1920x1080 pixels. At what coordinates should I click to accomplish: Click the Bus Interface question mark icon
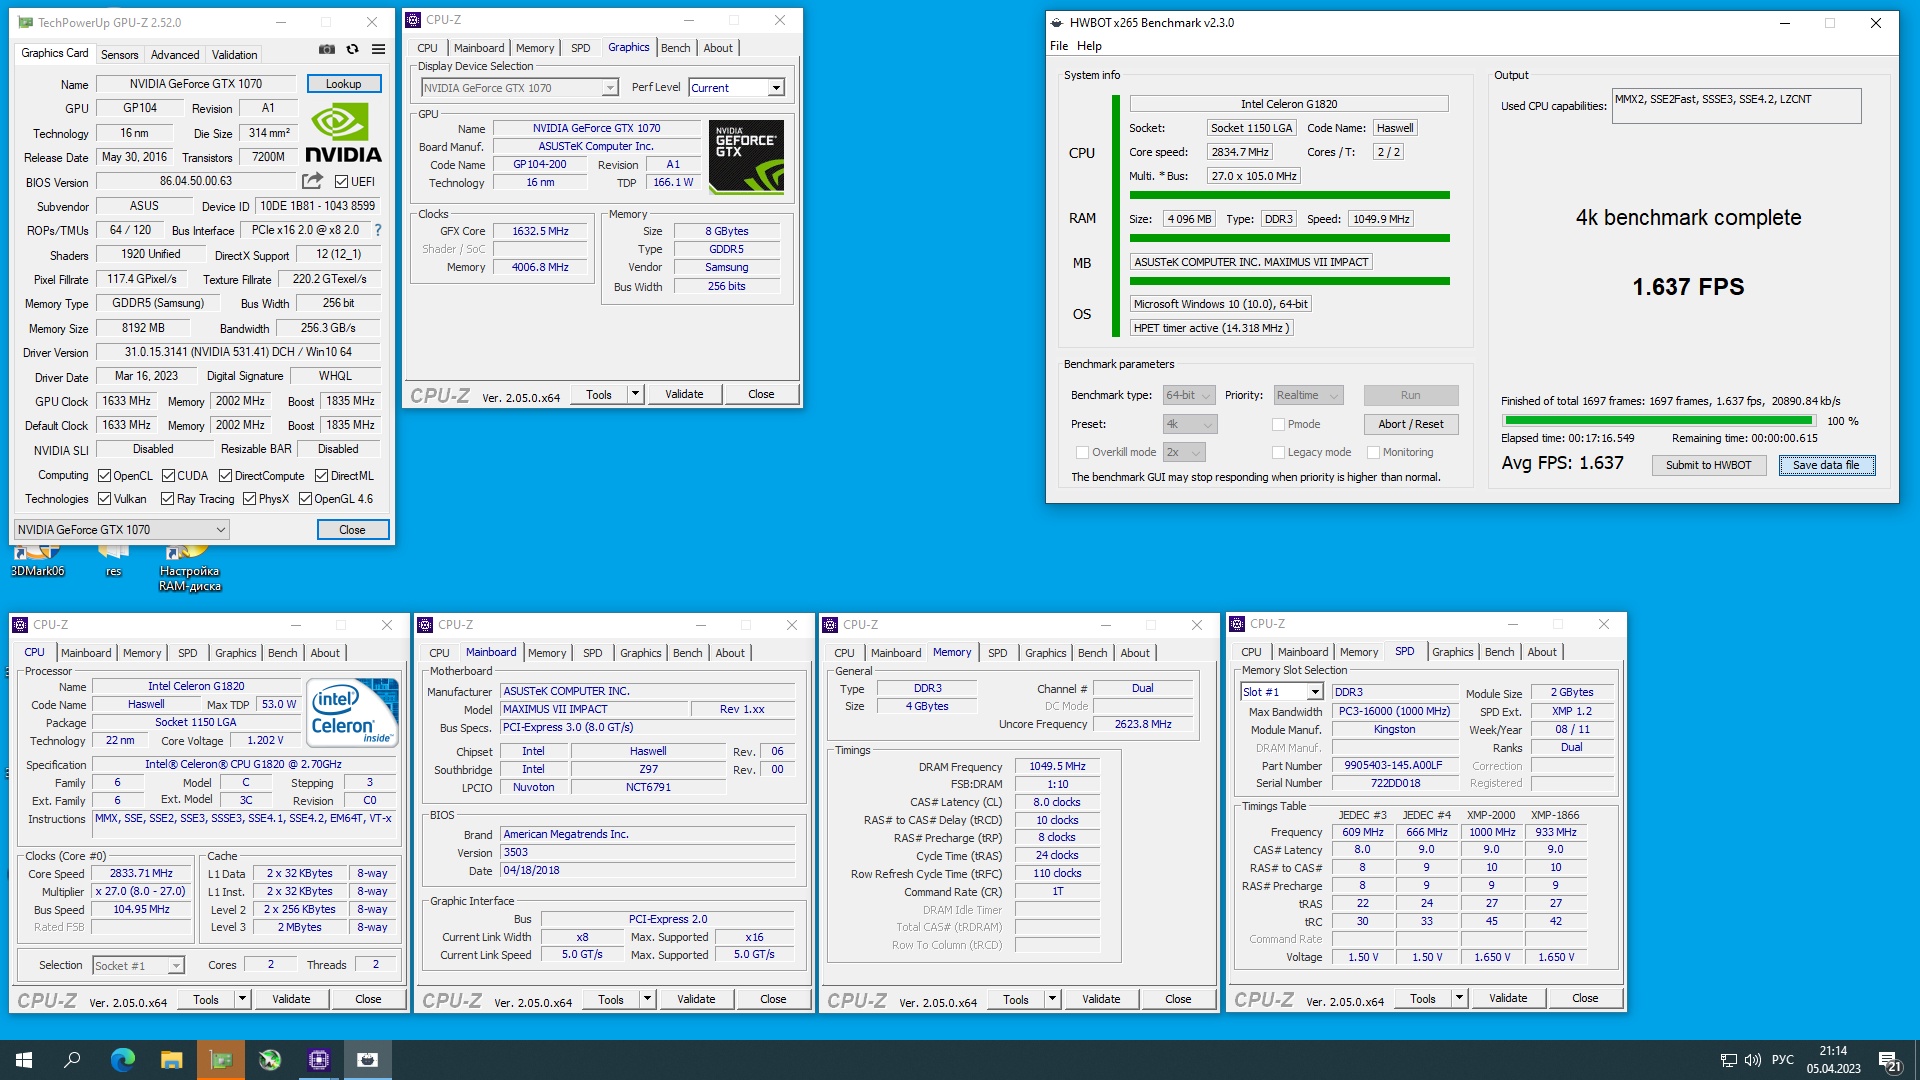pyautogui.click(x=378, y=230)
